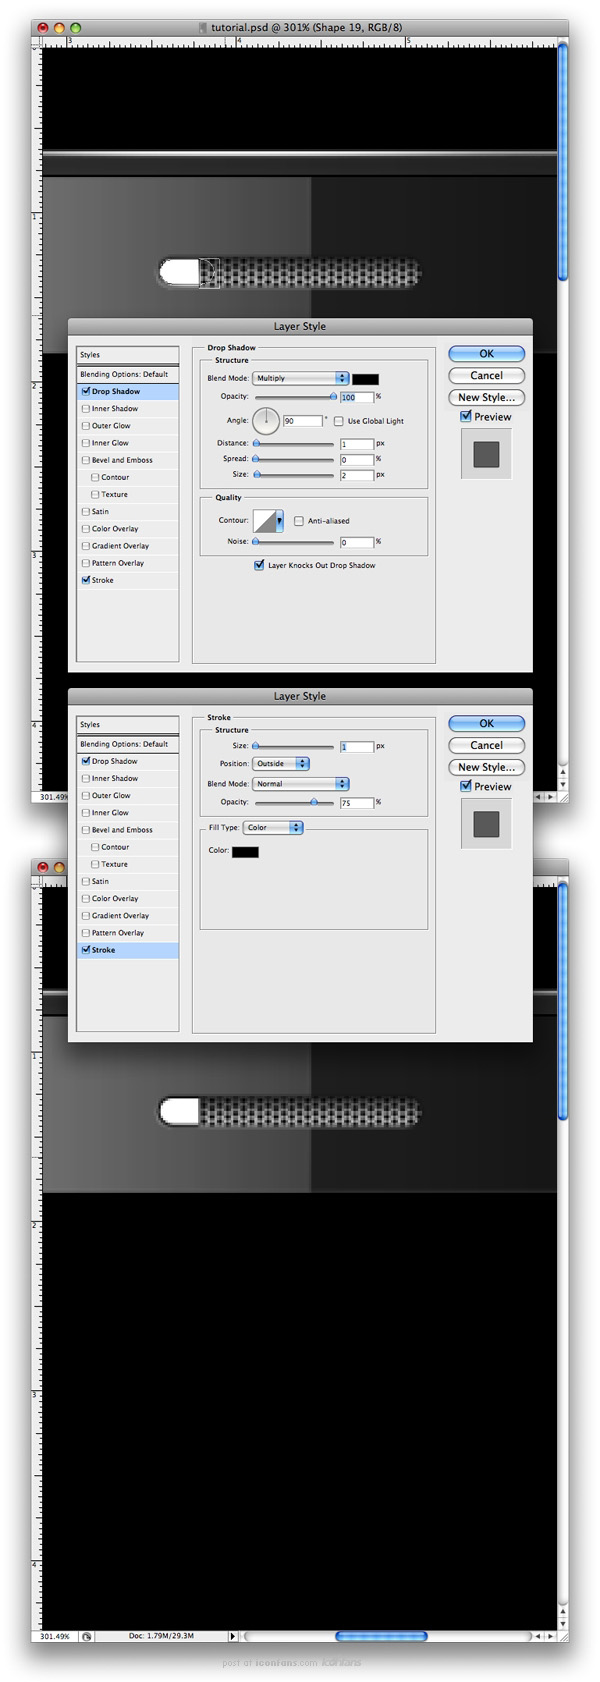
Task: Enable Outer Glow in the upper Layer Style dialog
Action: point(86,425)
